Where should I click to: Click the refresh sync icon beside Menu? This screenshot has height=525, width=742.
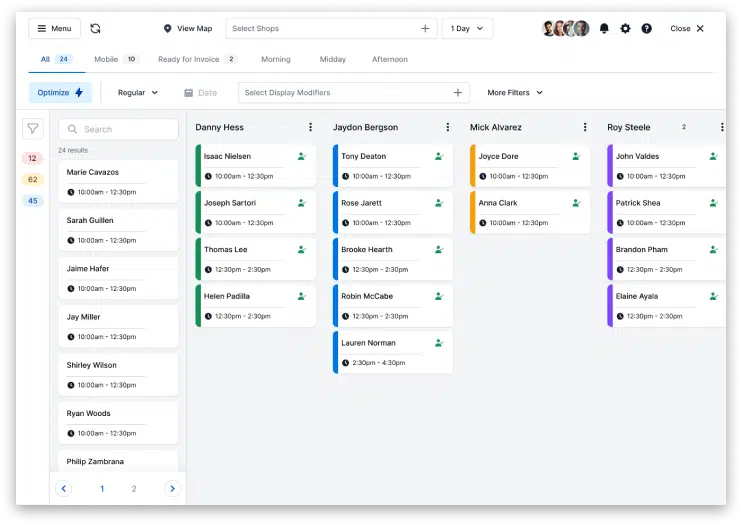95,29
